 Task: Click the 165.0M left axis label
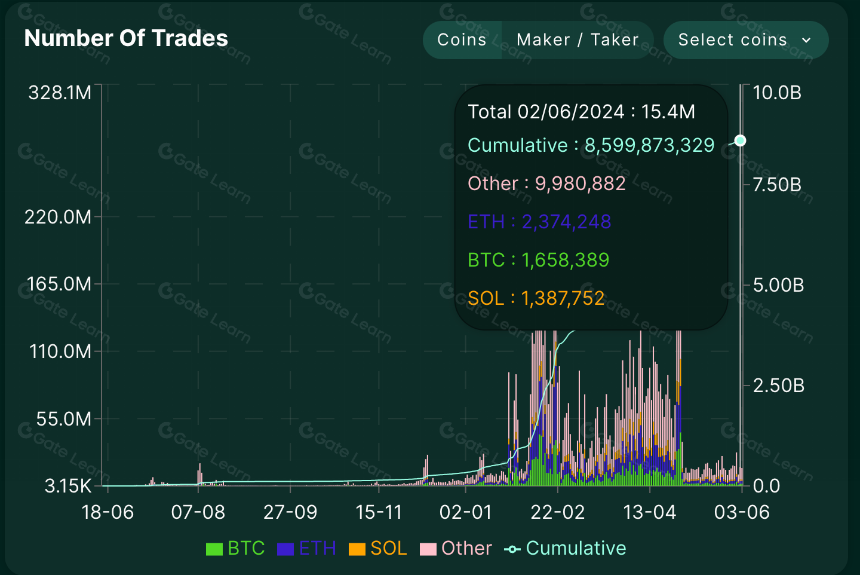59,284
